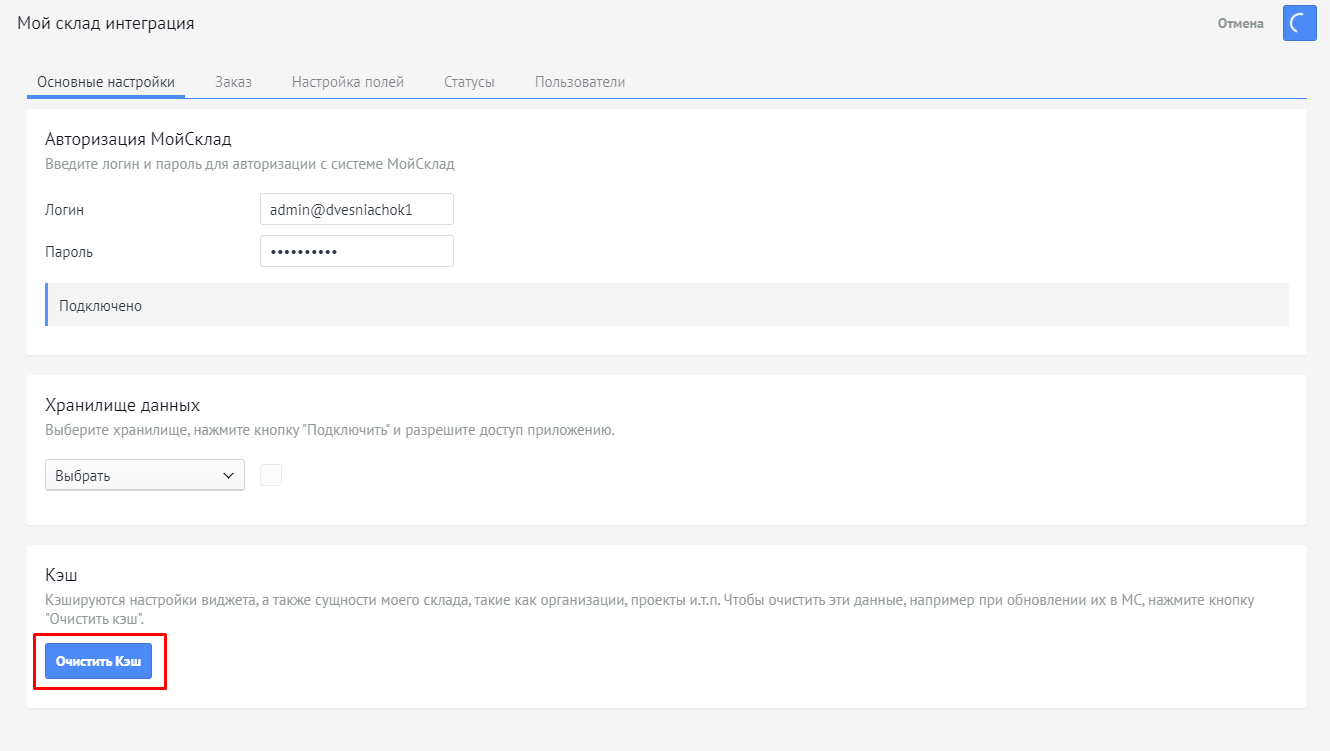
Task: Switch to the Основные настройки tab
Action: coord(106,82)
